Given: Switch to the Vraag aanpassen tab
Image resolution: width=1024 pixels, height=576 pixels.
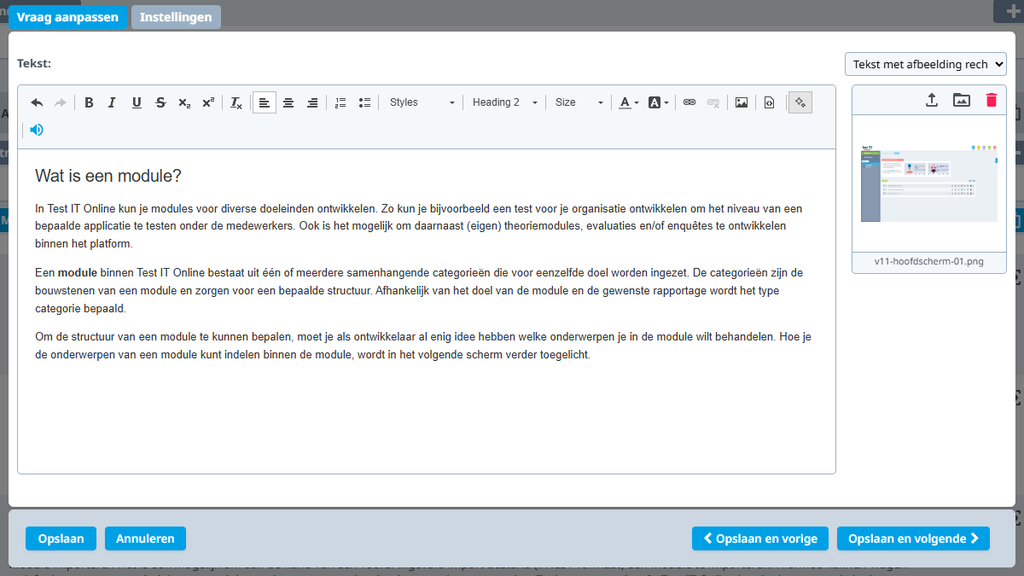Looking at the screenshot, I should point(67,17).
